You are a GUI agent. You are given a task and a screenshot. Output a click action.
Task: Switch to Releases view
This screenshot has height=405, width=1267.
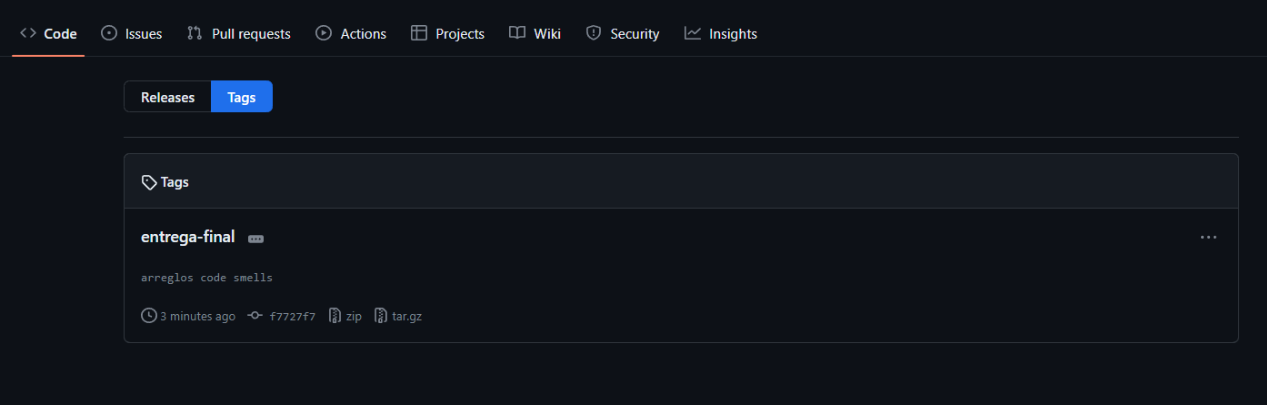[168, 97]
